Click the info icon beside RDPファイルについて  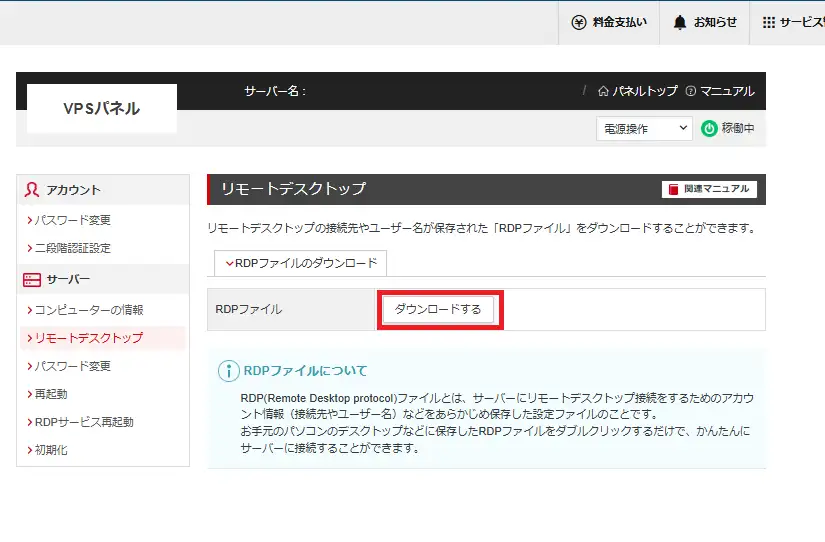pos(228,371)
